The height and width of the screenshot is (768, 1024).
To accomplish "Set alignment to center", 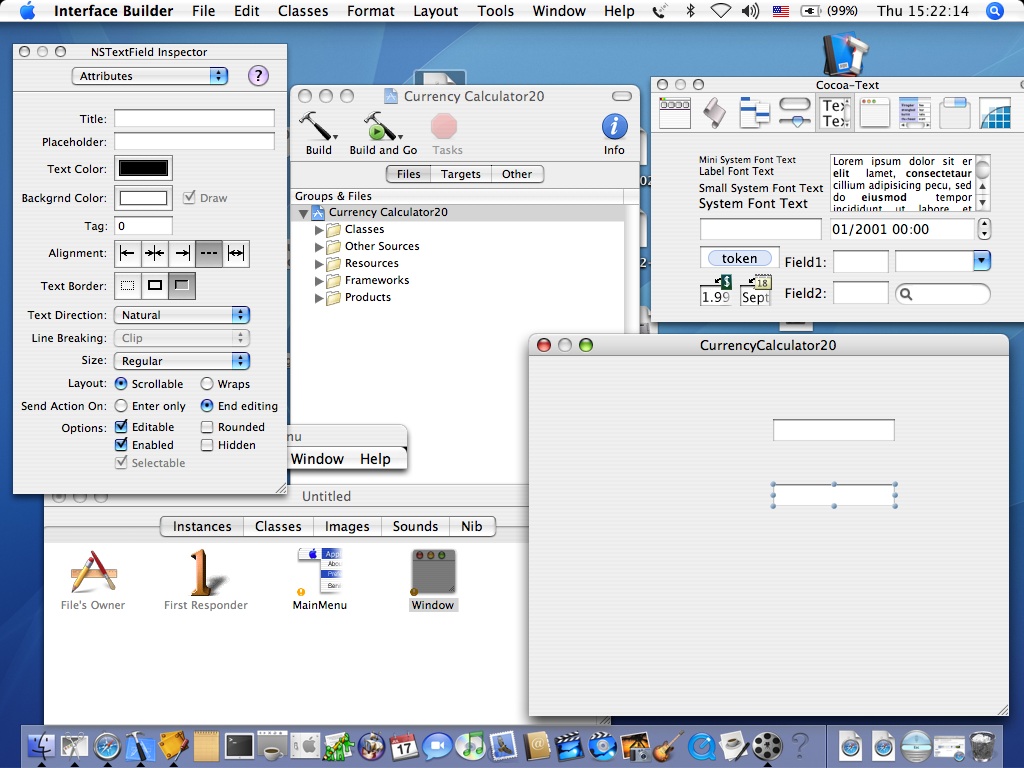I will 155,253.
